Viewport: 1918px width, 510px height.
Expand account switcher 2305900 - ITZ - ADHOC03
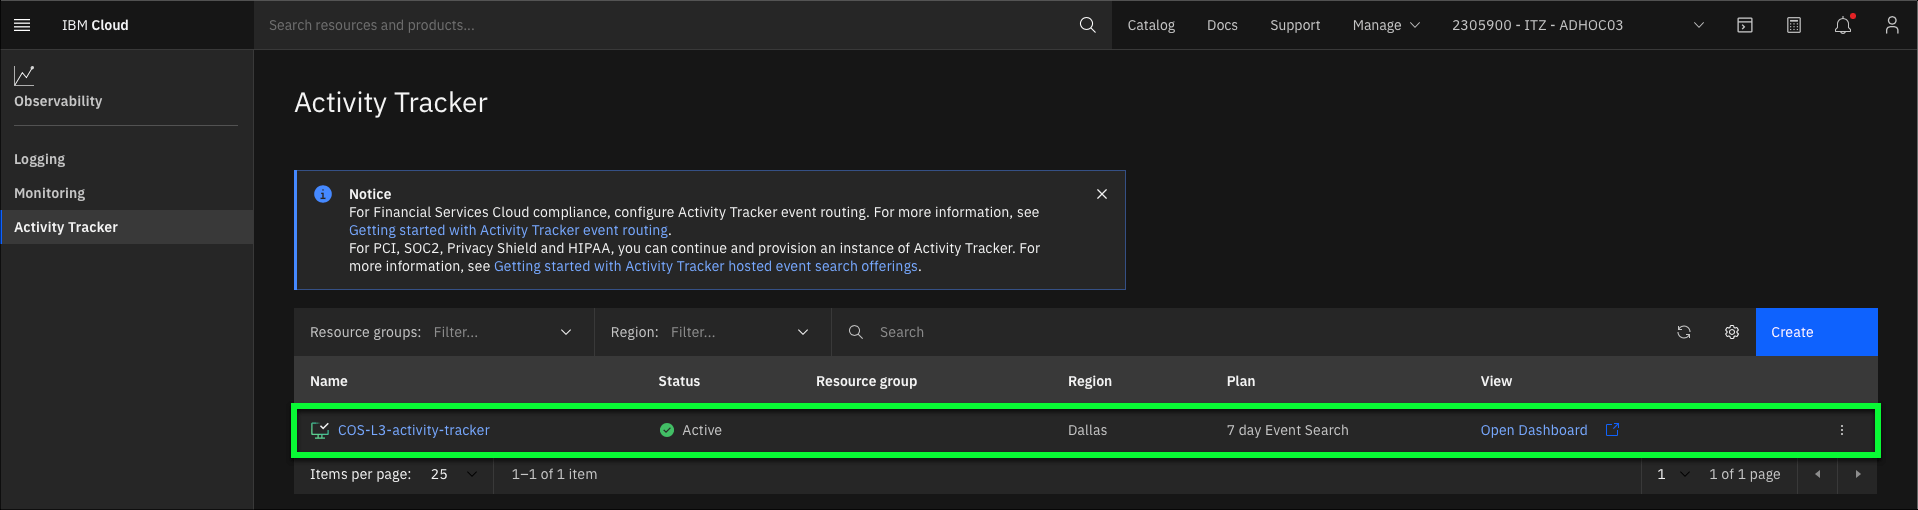[x=1578, y=25]
